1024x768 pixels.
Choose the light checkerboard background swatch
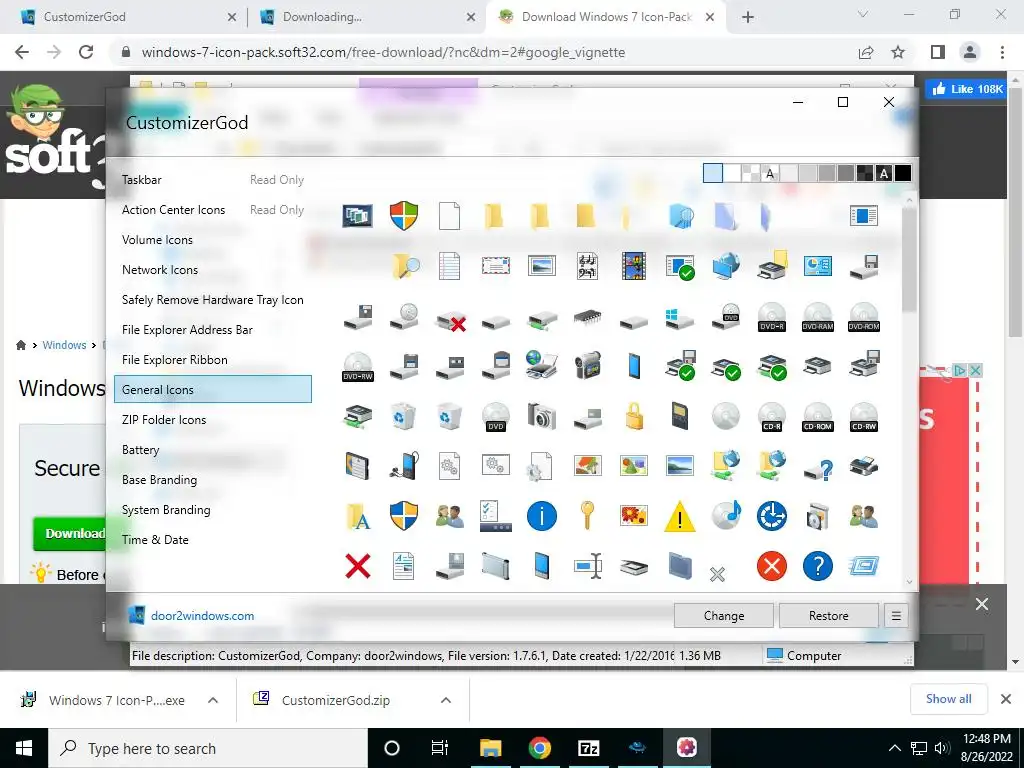[751, 173]
